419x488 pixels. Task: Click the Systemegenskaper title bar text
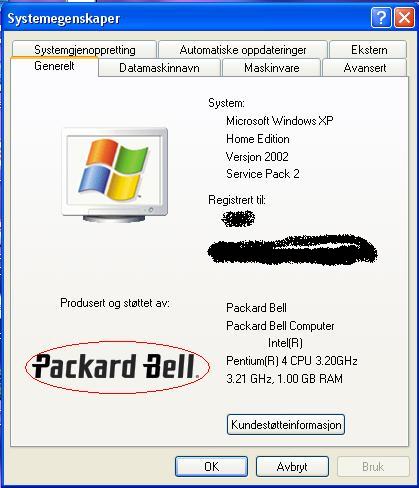point(64,18)
